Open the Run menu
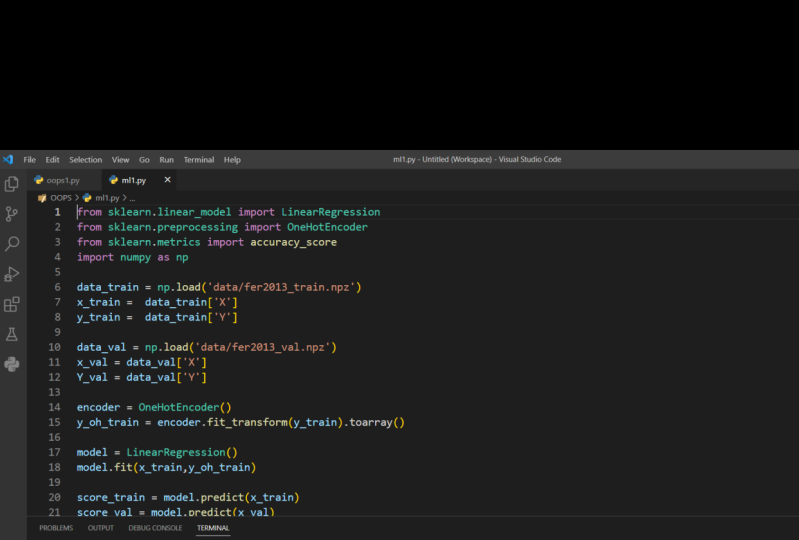This screenshot has height=540, width=799. click(166, 159)
